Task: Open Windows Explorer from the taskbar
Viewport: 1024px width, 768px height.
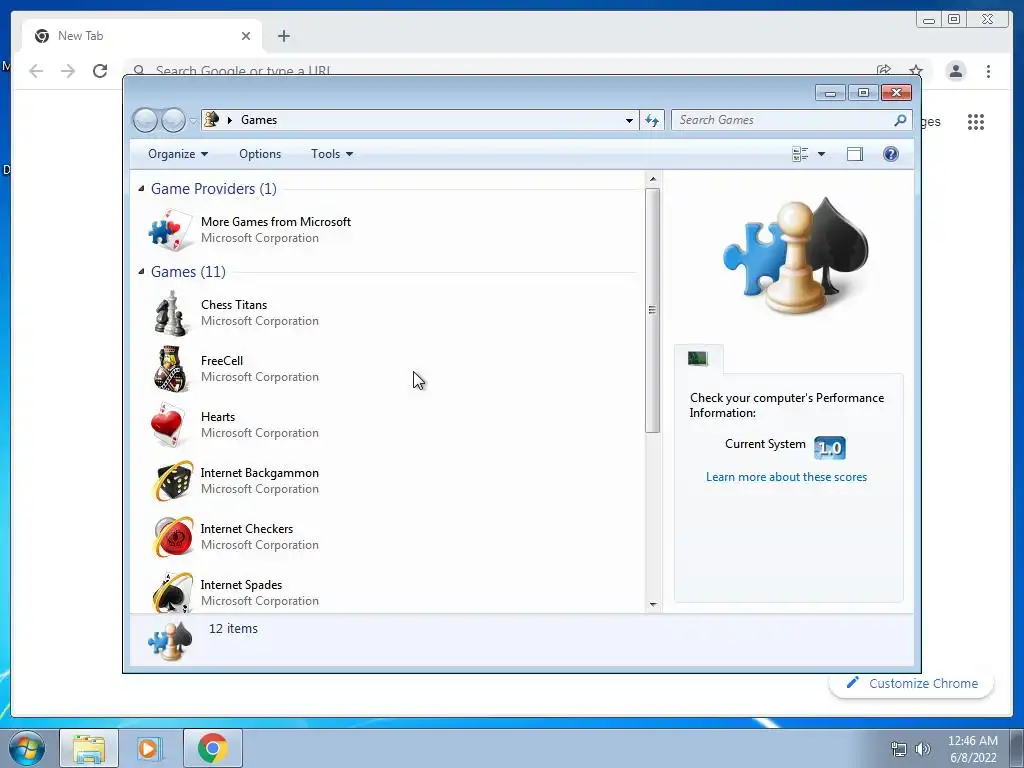Action: pyautogui.click(x=89, y=748)
